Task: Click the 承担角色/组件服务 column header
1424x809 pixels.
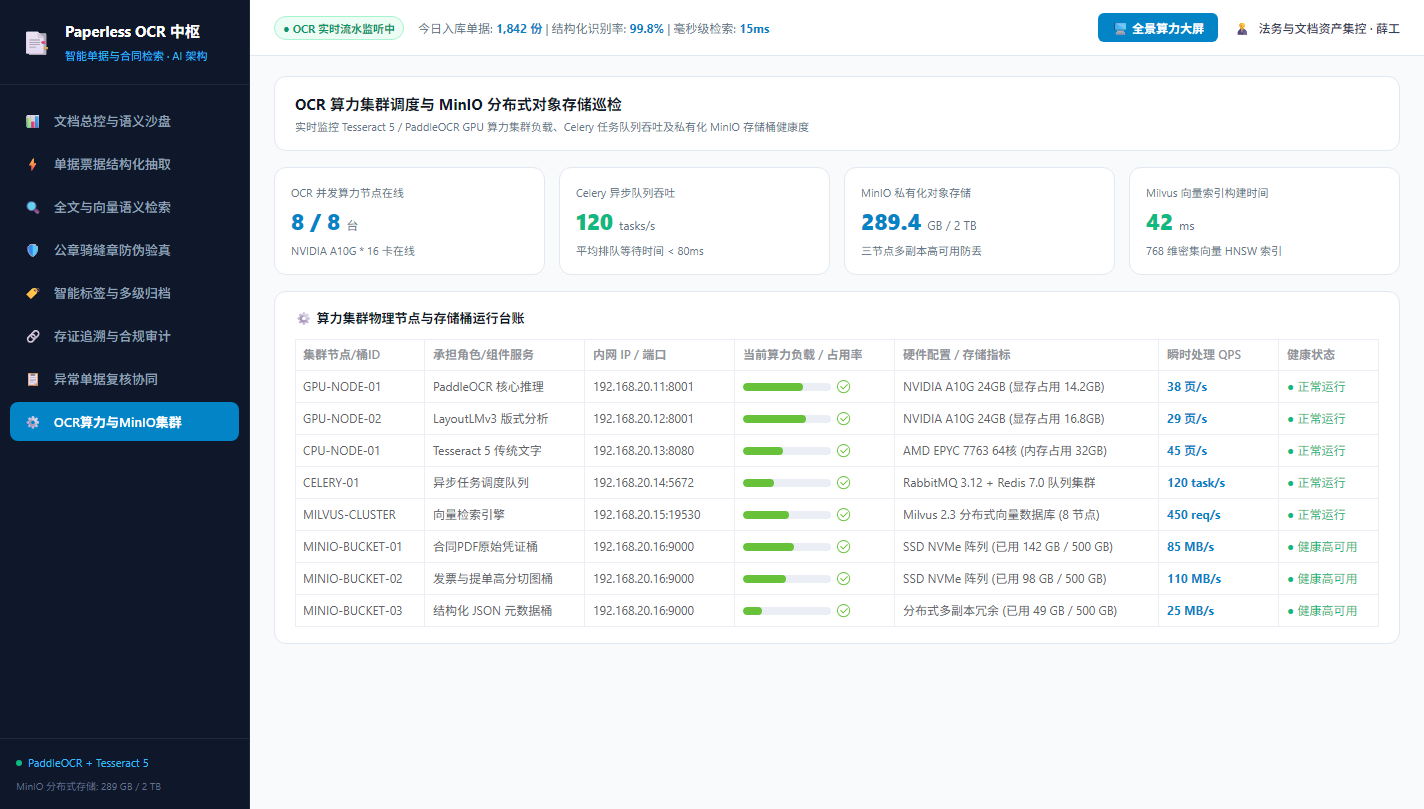Action: [505, 355]
